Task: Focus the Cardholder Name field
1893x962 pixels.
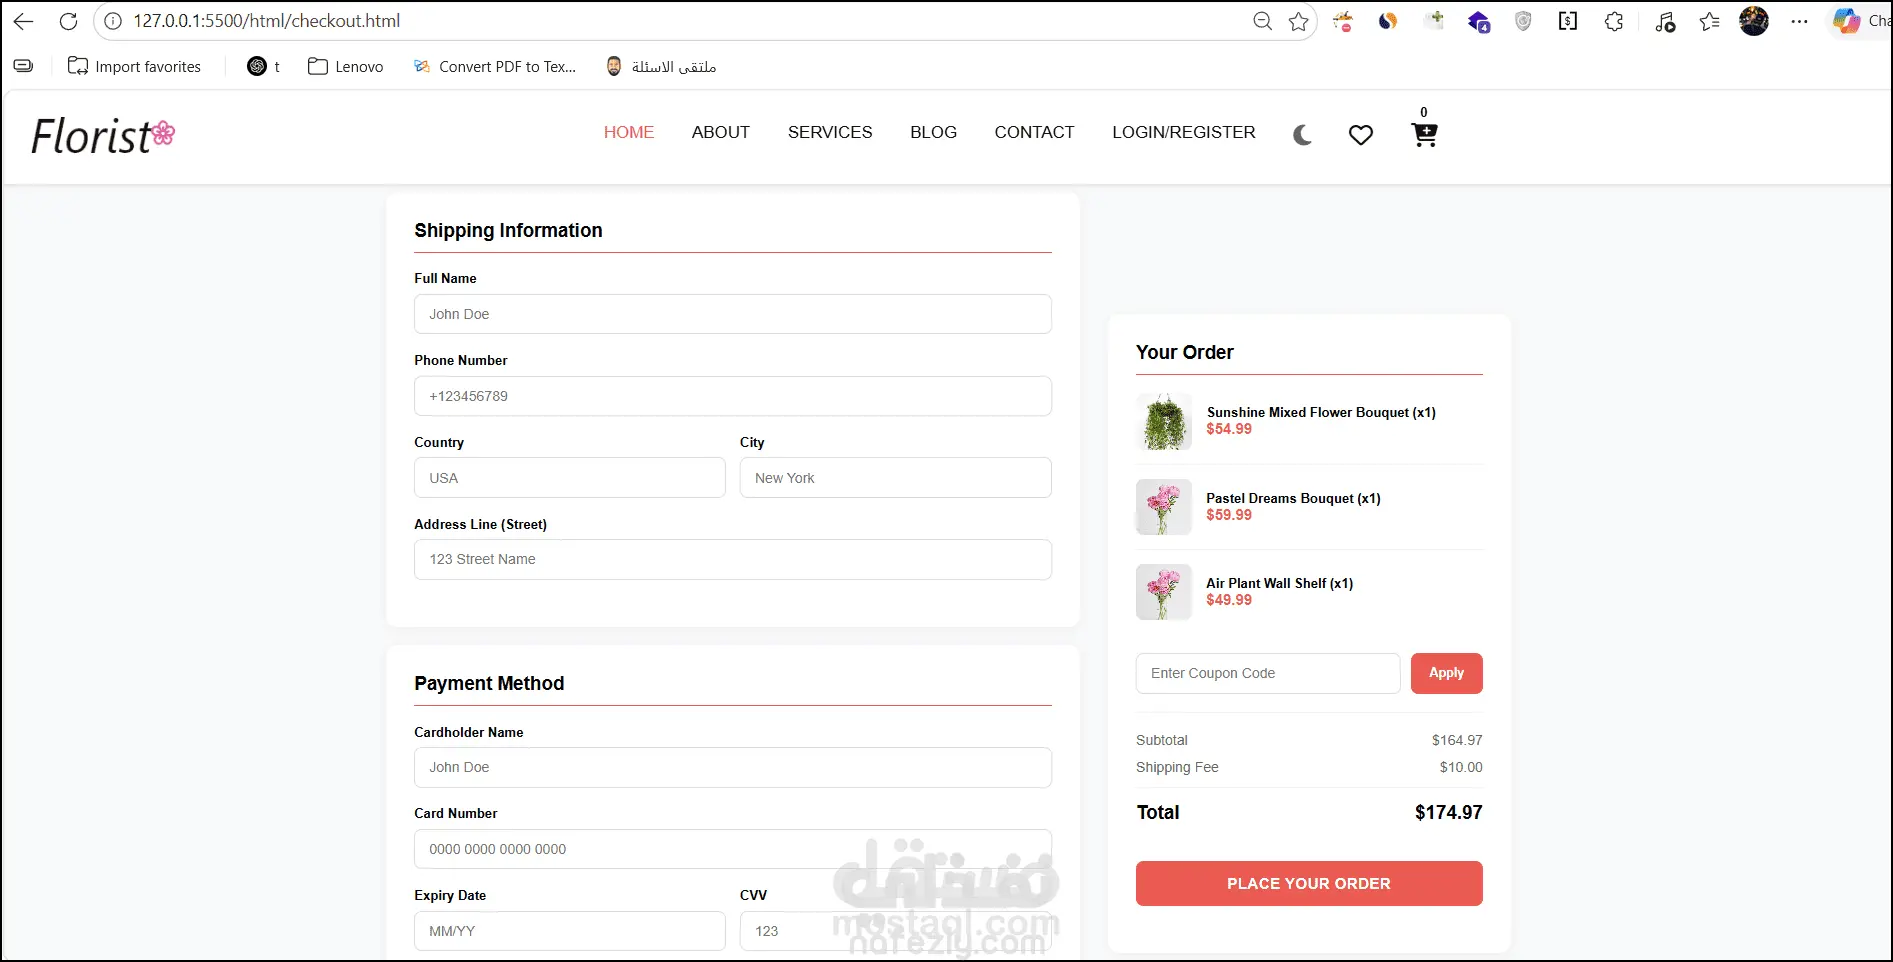Action: (x=733, y=767)
